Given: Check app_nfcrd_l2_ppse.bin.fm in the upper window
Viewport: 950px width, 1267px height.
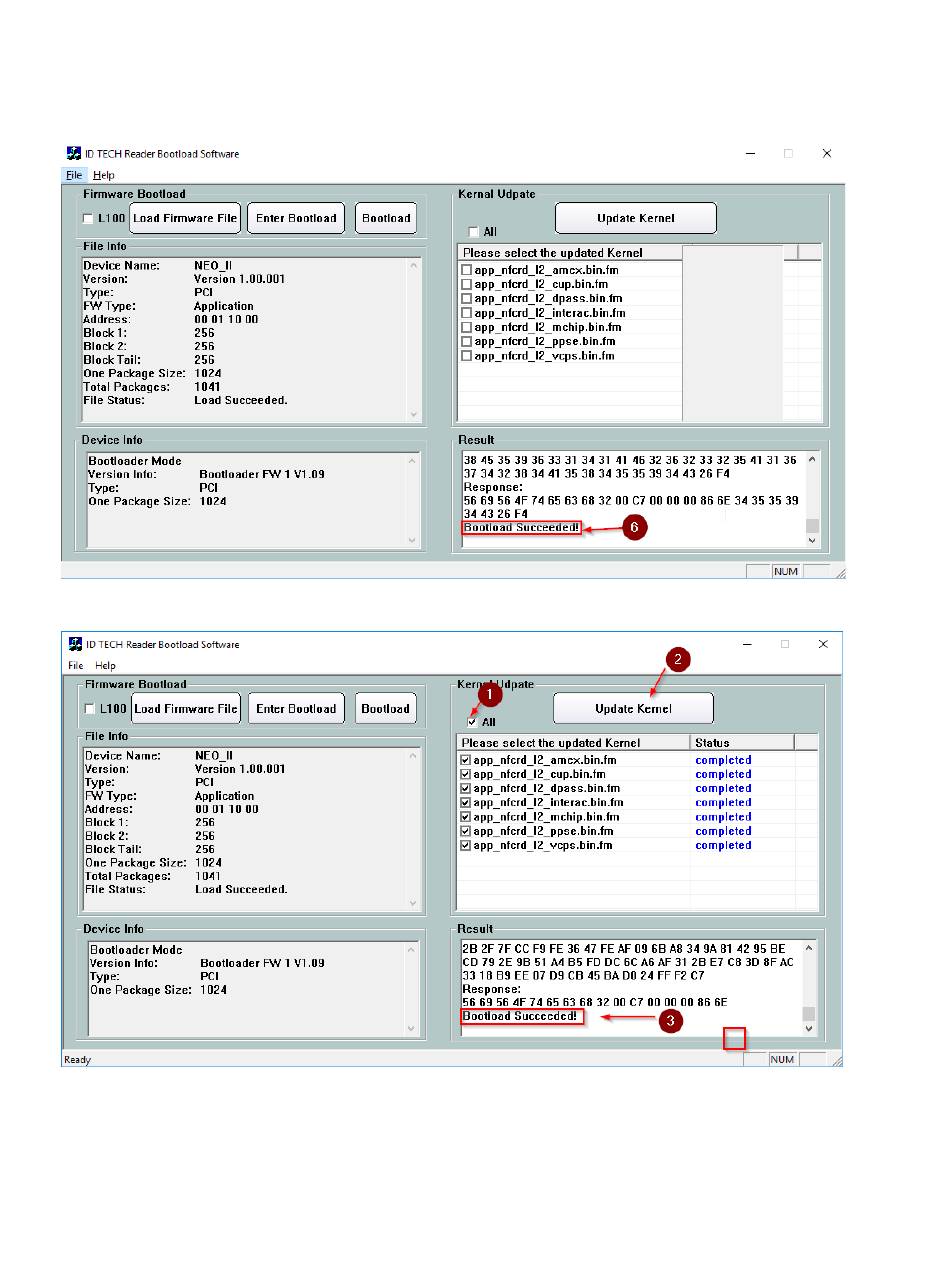Looking at the screenshot, I should click(x=466, y=341).
